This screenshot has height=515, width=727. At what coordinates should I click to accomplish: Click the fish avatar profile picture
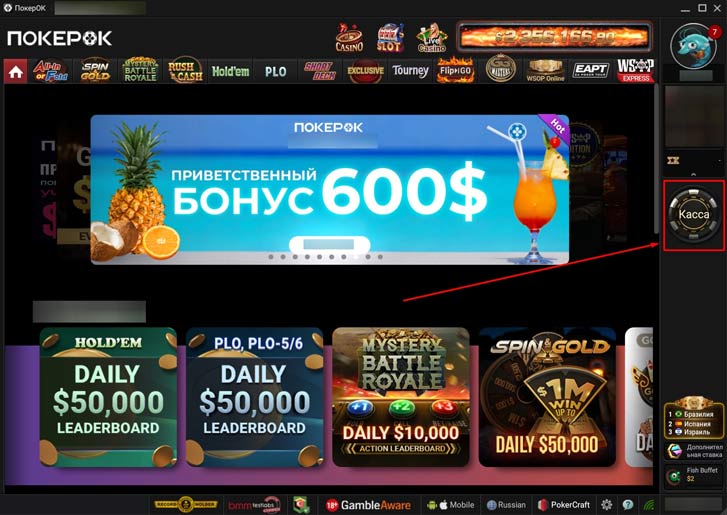click(x=693, y=46)
